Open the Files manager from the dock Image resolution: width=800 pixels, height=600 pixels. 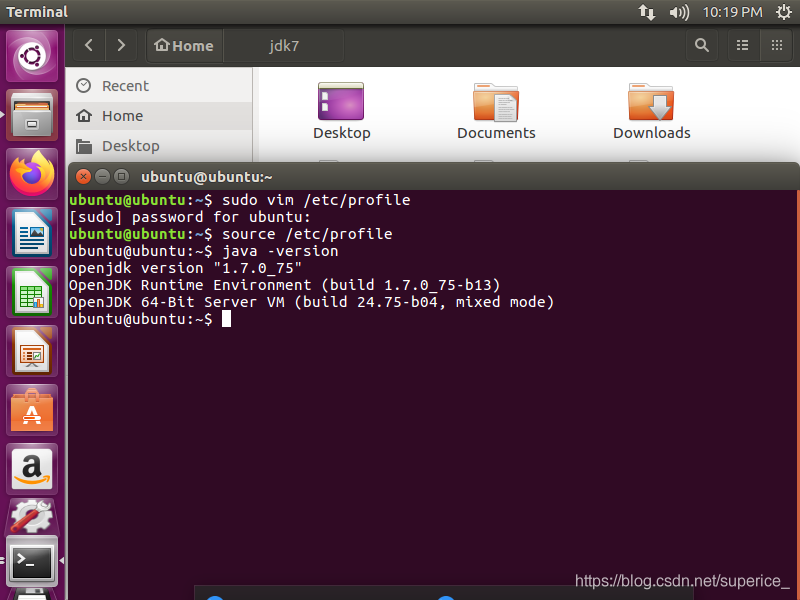coord(32,115)
